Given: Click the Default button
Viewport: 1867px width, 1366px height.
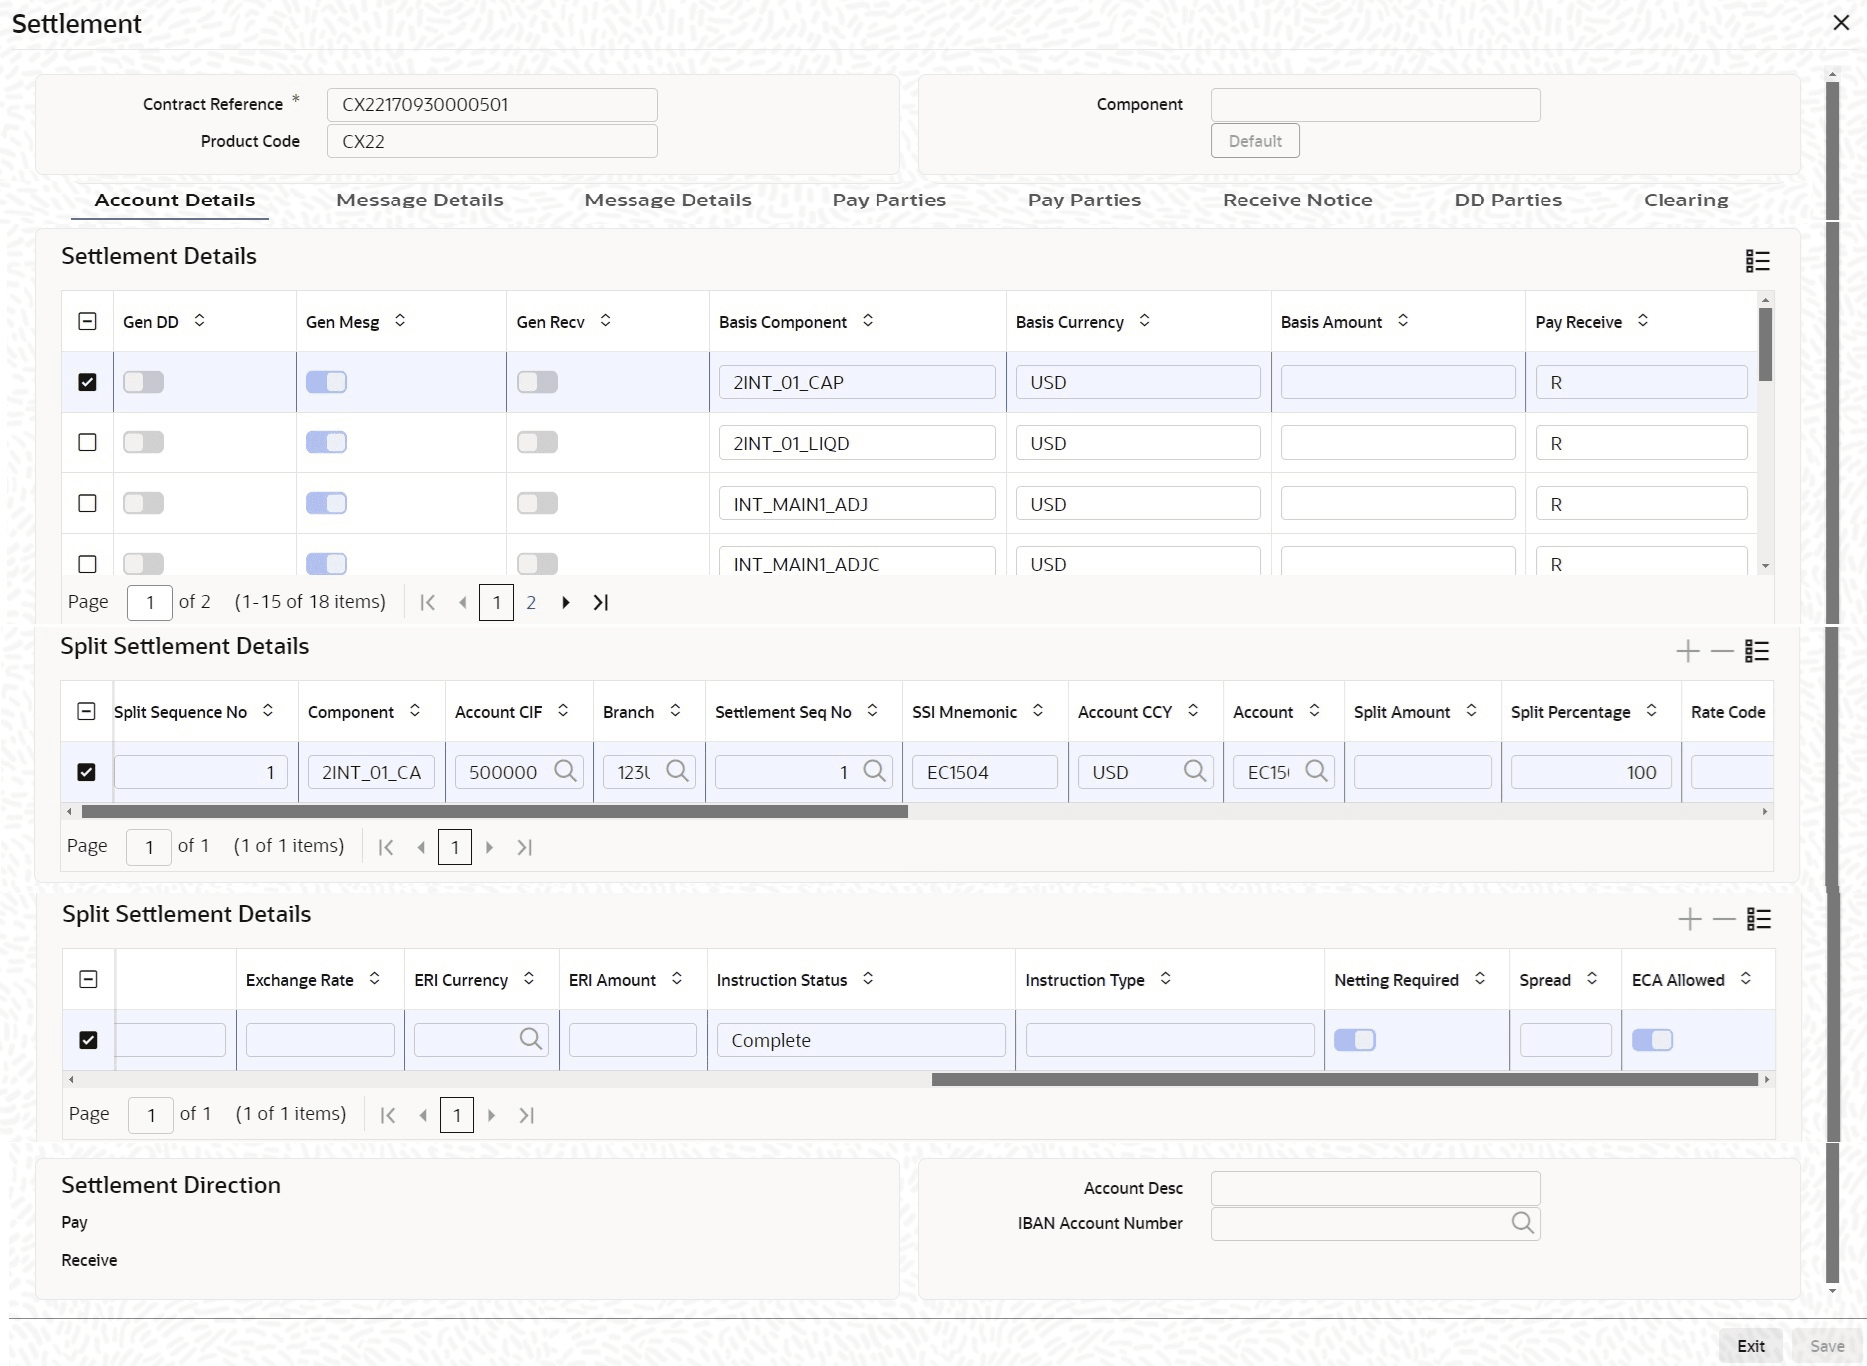Looking at the screenshot, I should (x=1255, y=141).
